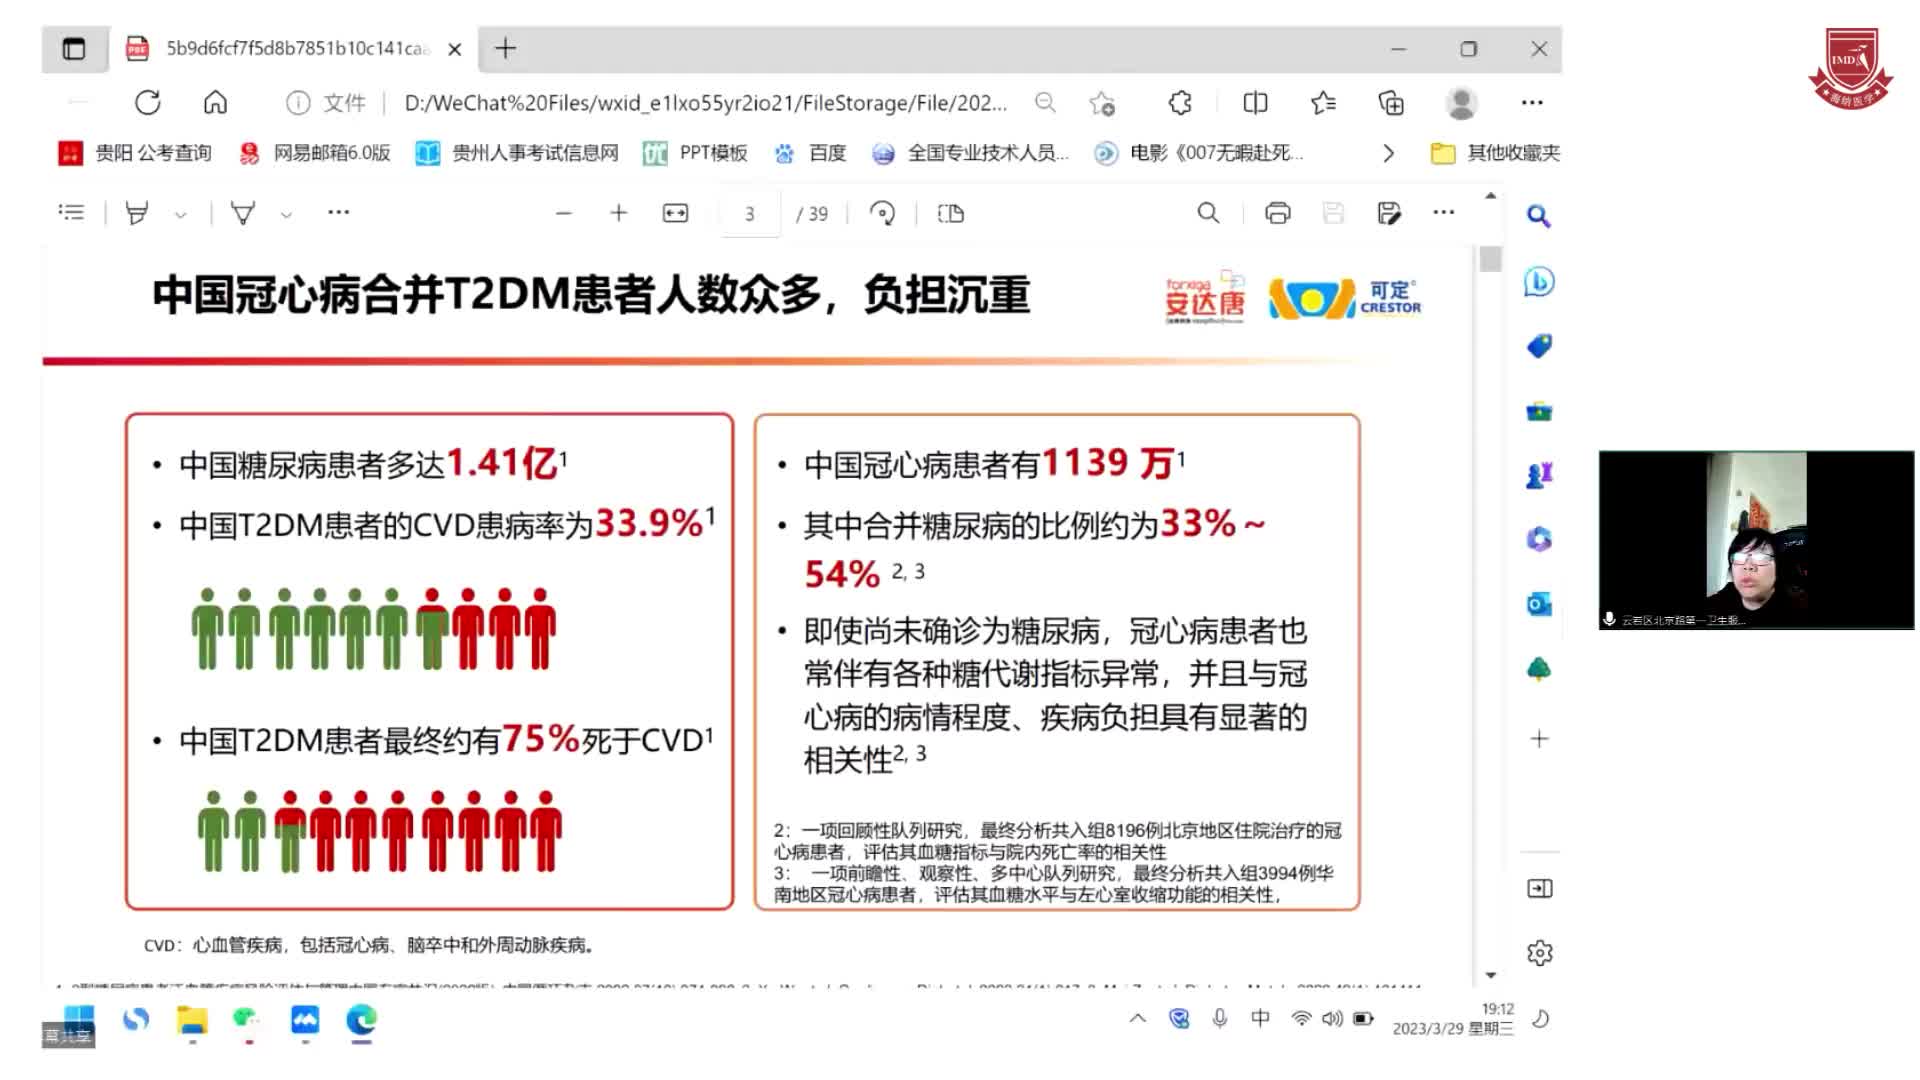Open Outlook from the Edge sidebar

coord(1539,604)
